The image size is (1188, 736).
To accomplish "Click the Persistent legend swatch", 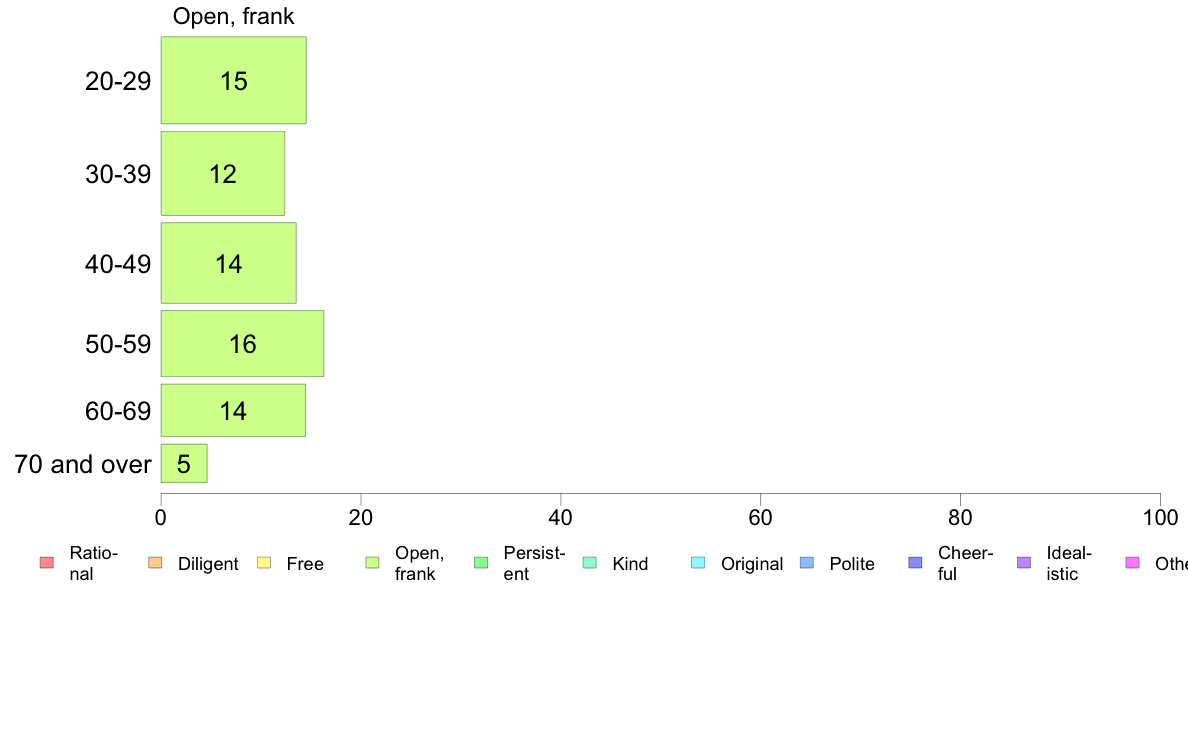I will point(481,562).
